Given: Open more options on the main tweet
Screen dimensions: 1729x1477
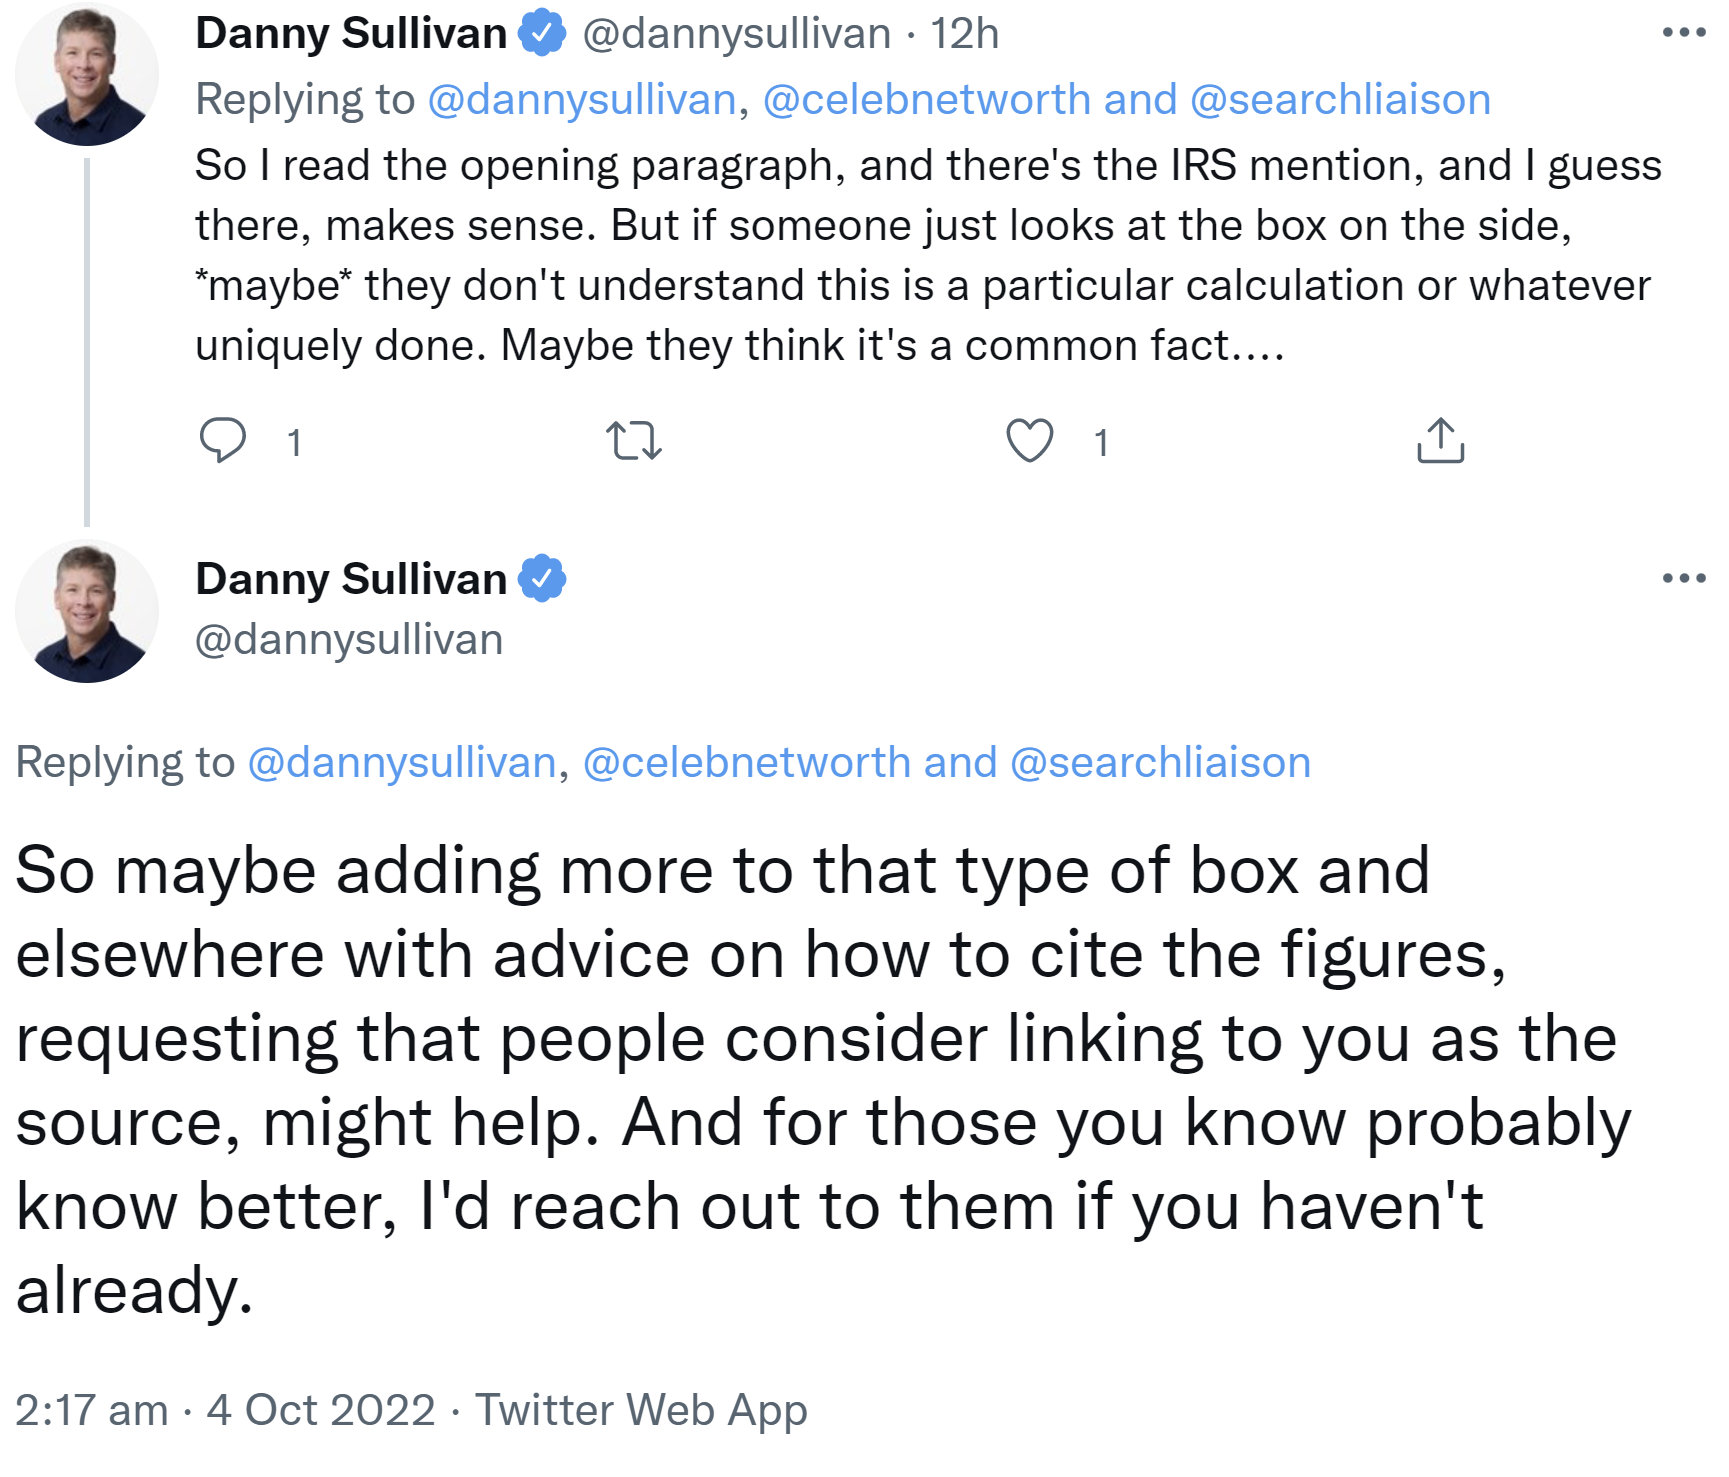Looking at the screenshot, I should (1683, 578).
